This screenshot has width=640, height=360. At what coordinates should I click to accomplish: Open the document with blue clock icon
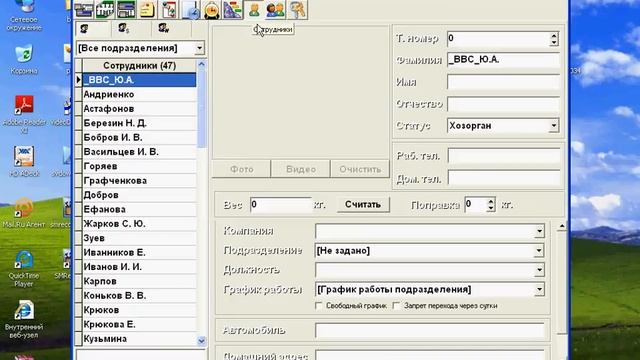point(190,10)
